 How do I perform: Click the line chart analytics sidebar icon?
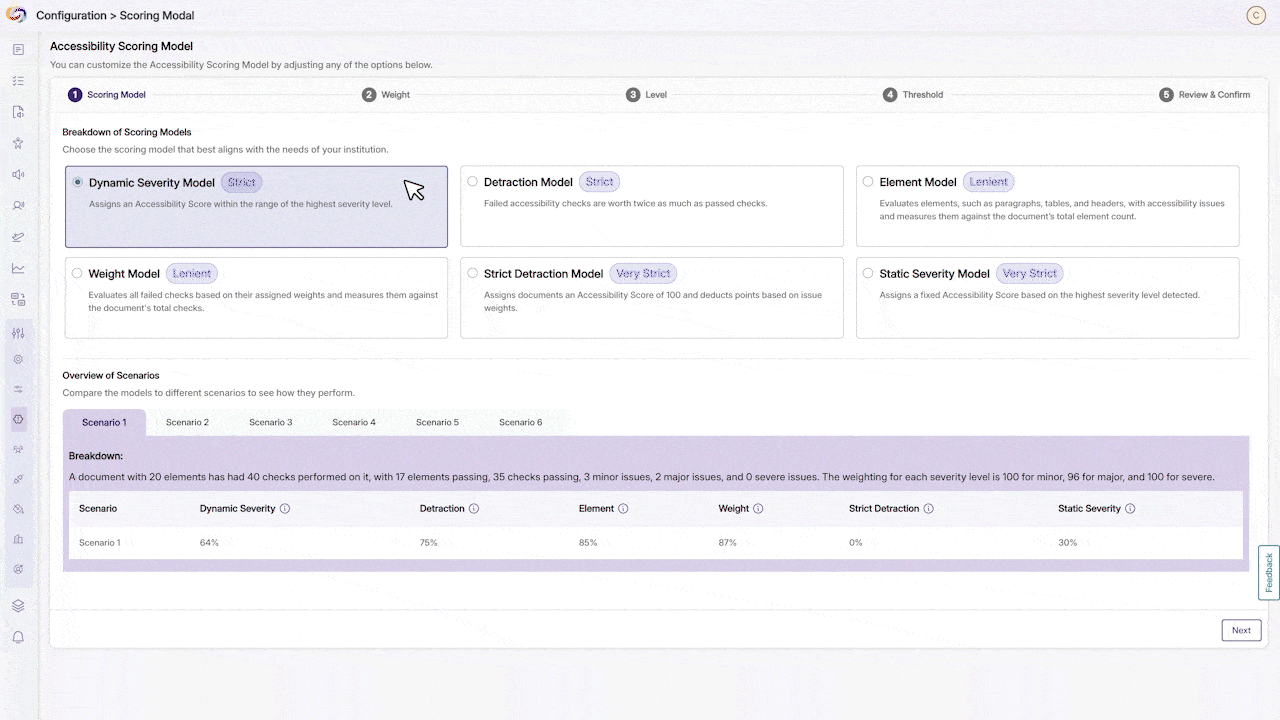coord(18,268)
